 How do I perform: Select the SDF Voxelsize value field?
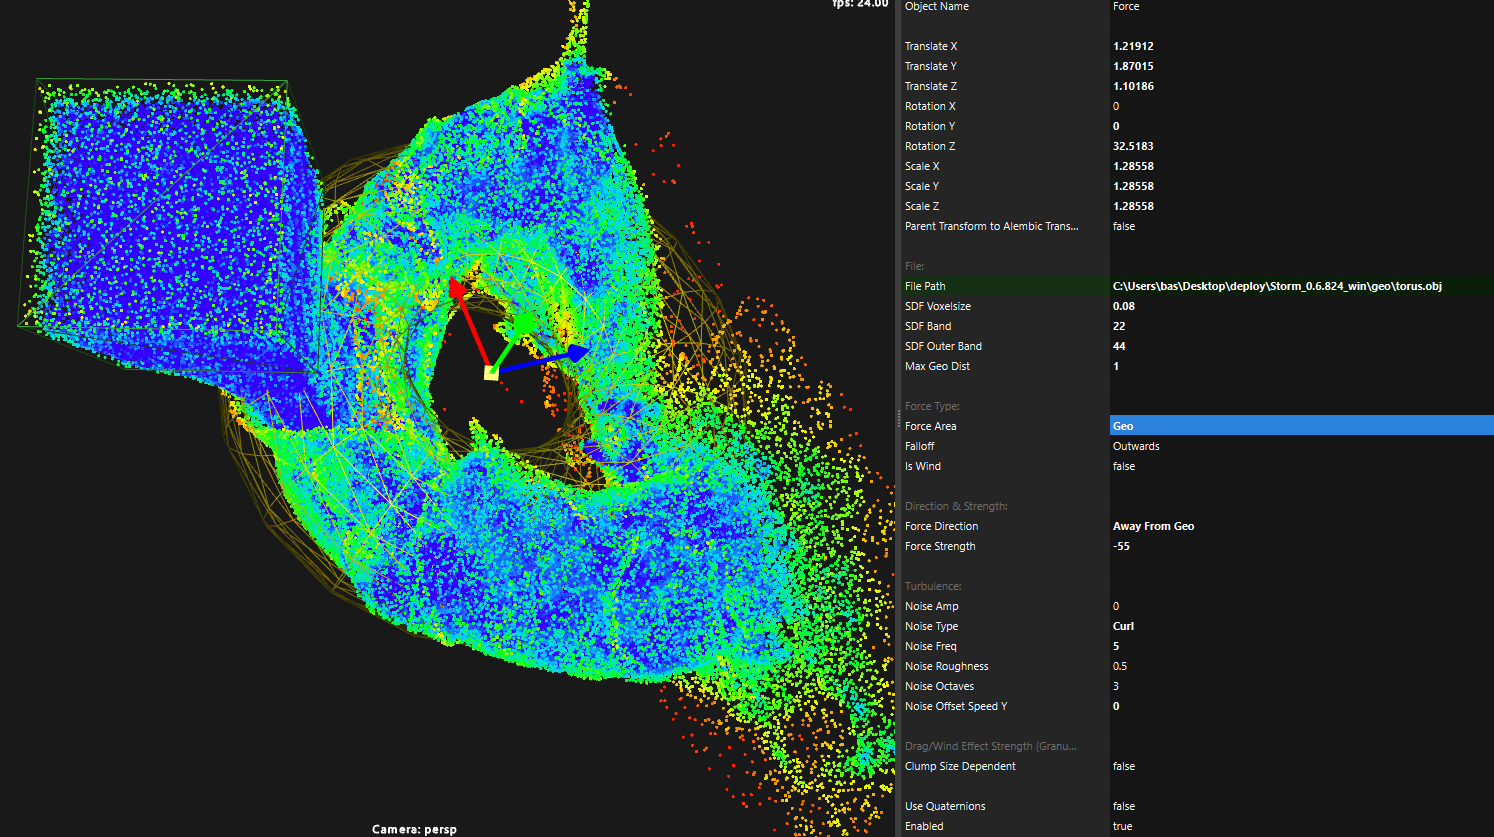point(1124,306)
